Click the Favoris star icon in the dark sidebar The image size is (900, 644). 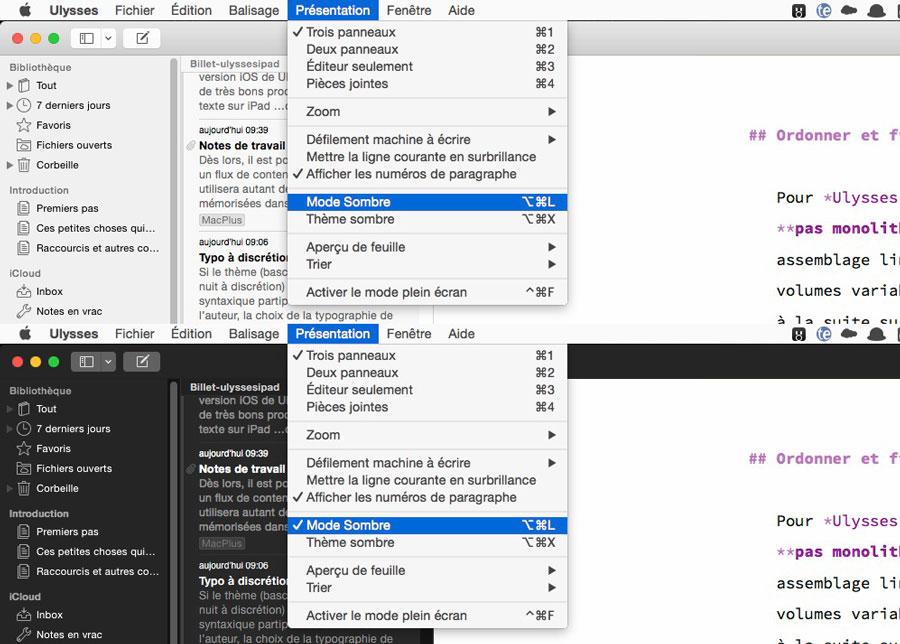pos(24,448)
